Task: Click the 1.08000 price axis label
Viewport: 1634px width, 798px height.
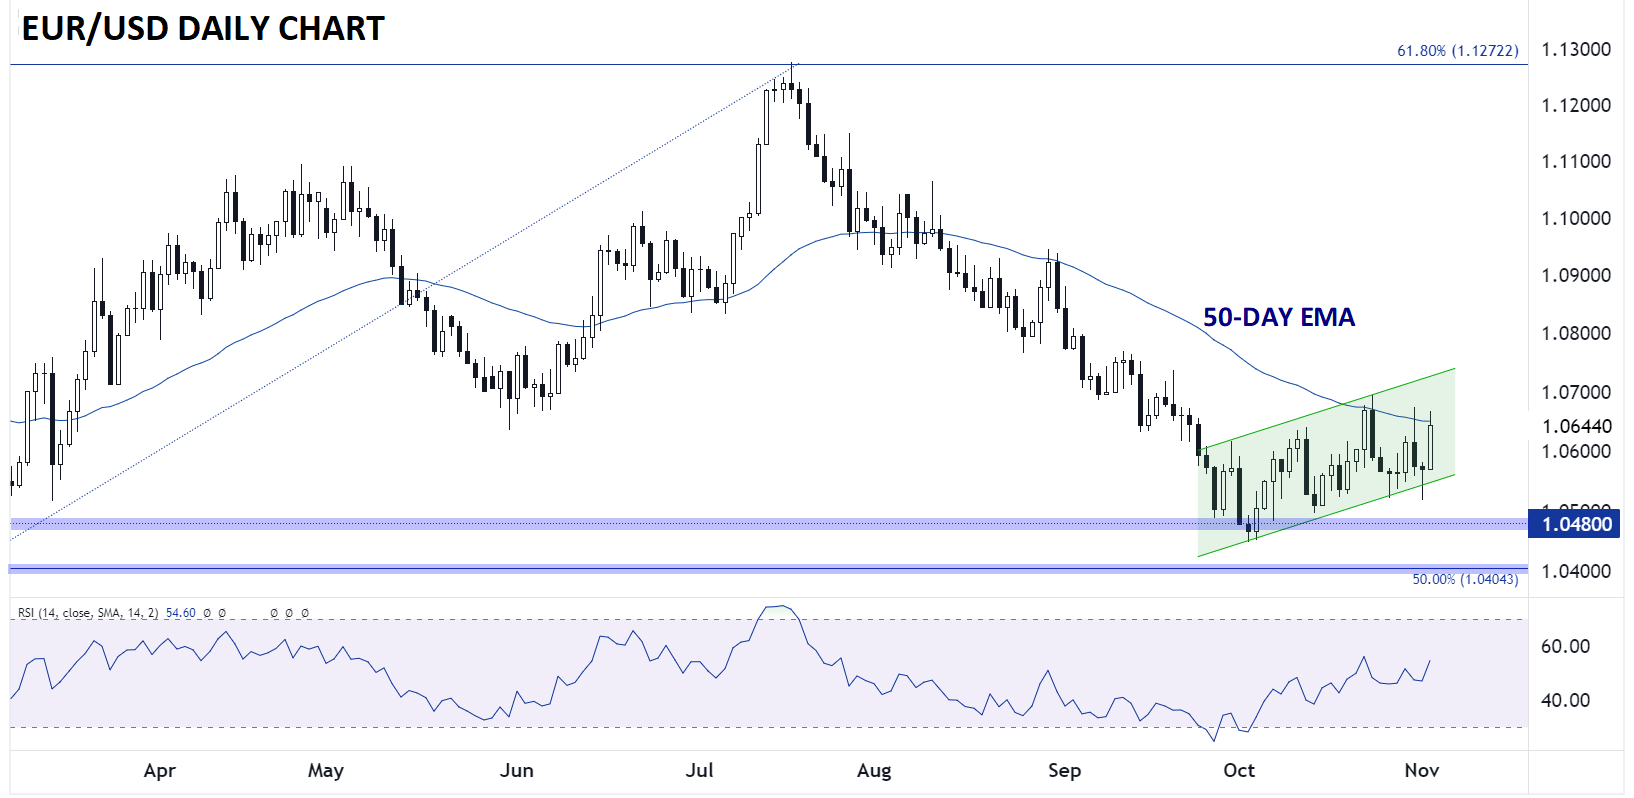Action: (1577, 333)
